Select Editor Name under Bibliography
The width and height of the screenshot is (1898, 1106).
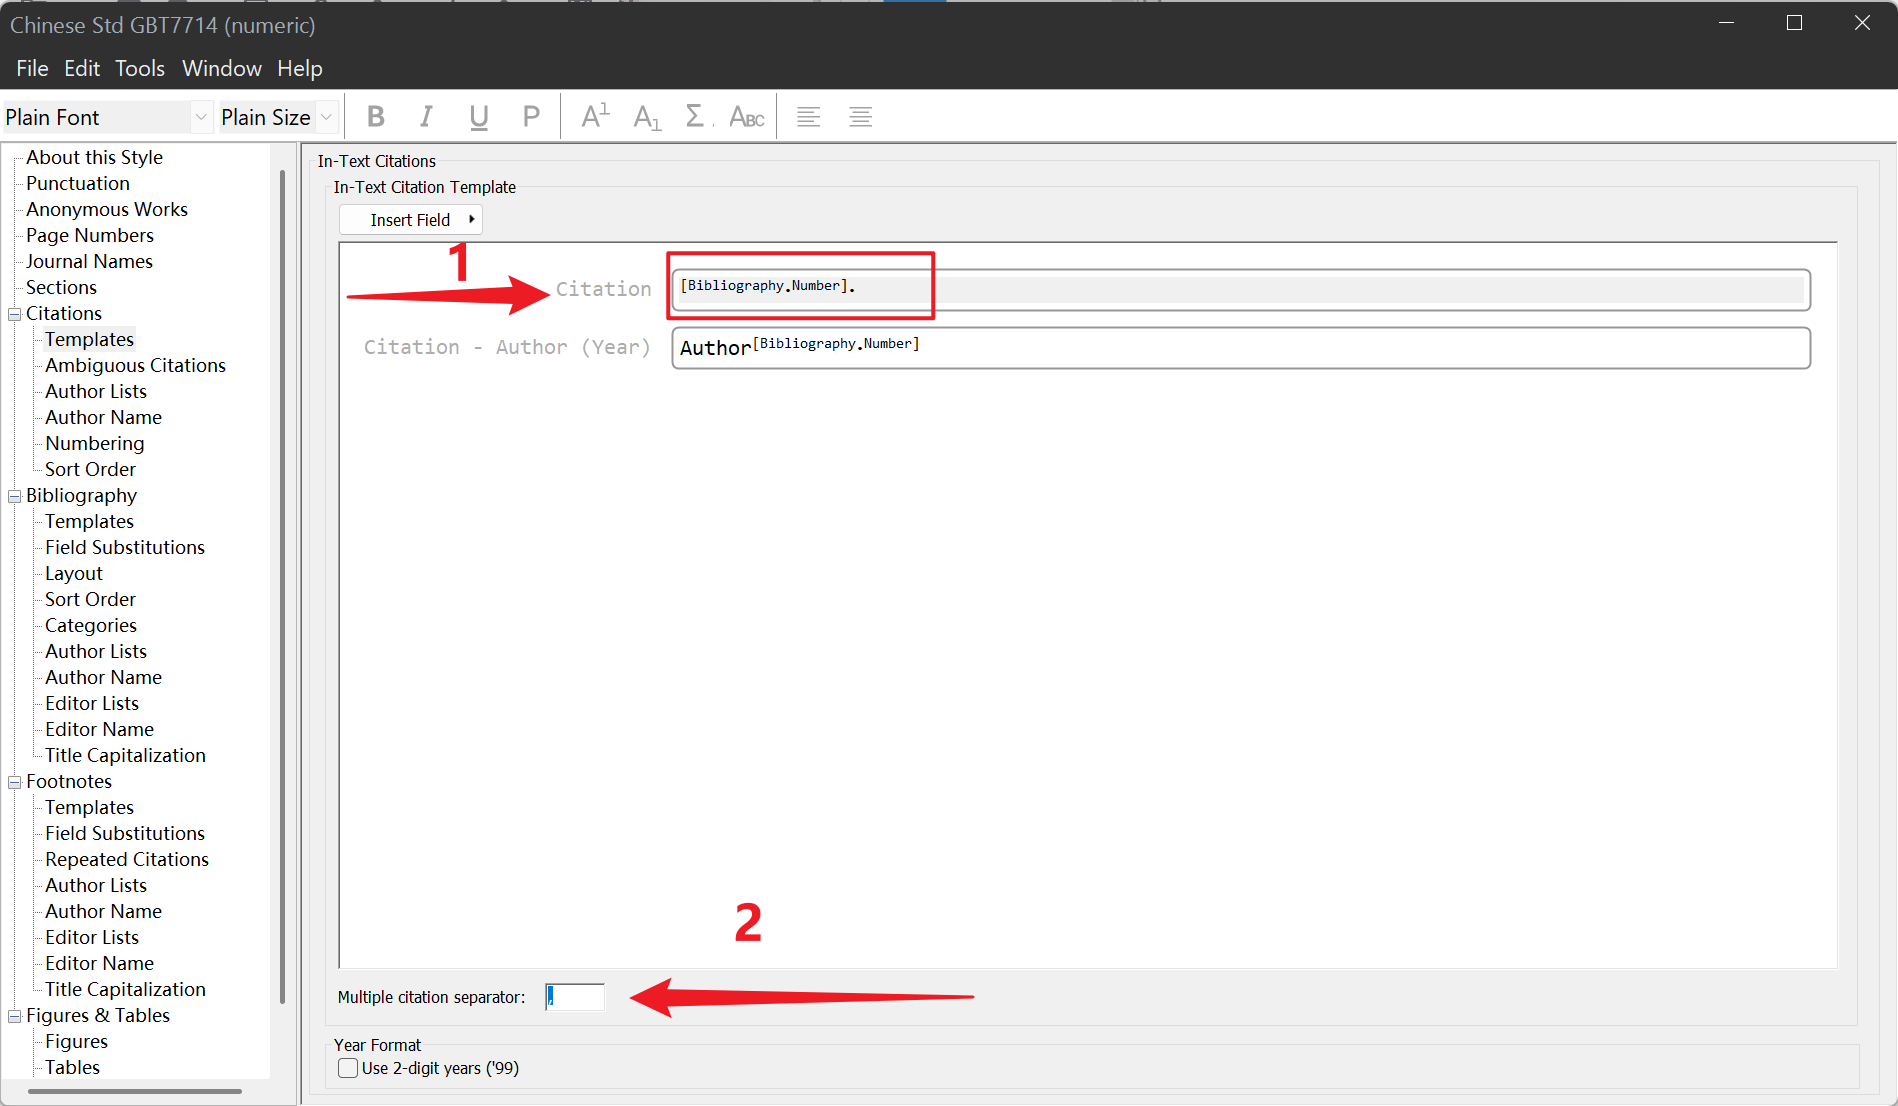[x=99, y=729]
